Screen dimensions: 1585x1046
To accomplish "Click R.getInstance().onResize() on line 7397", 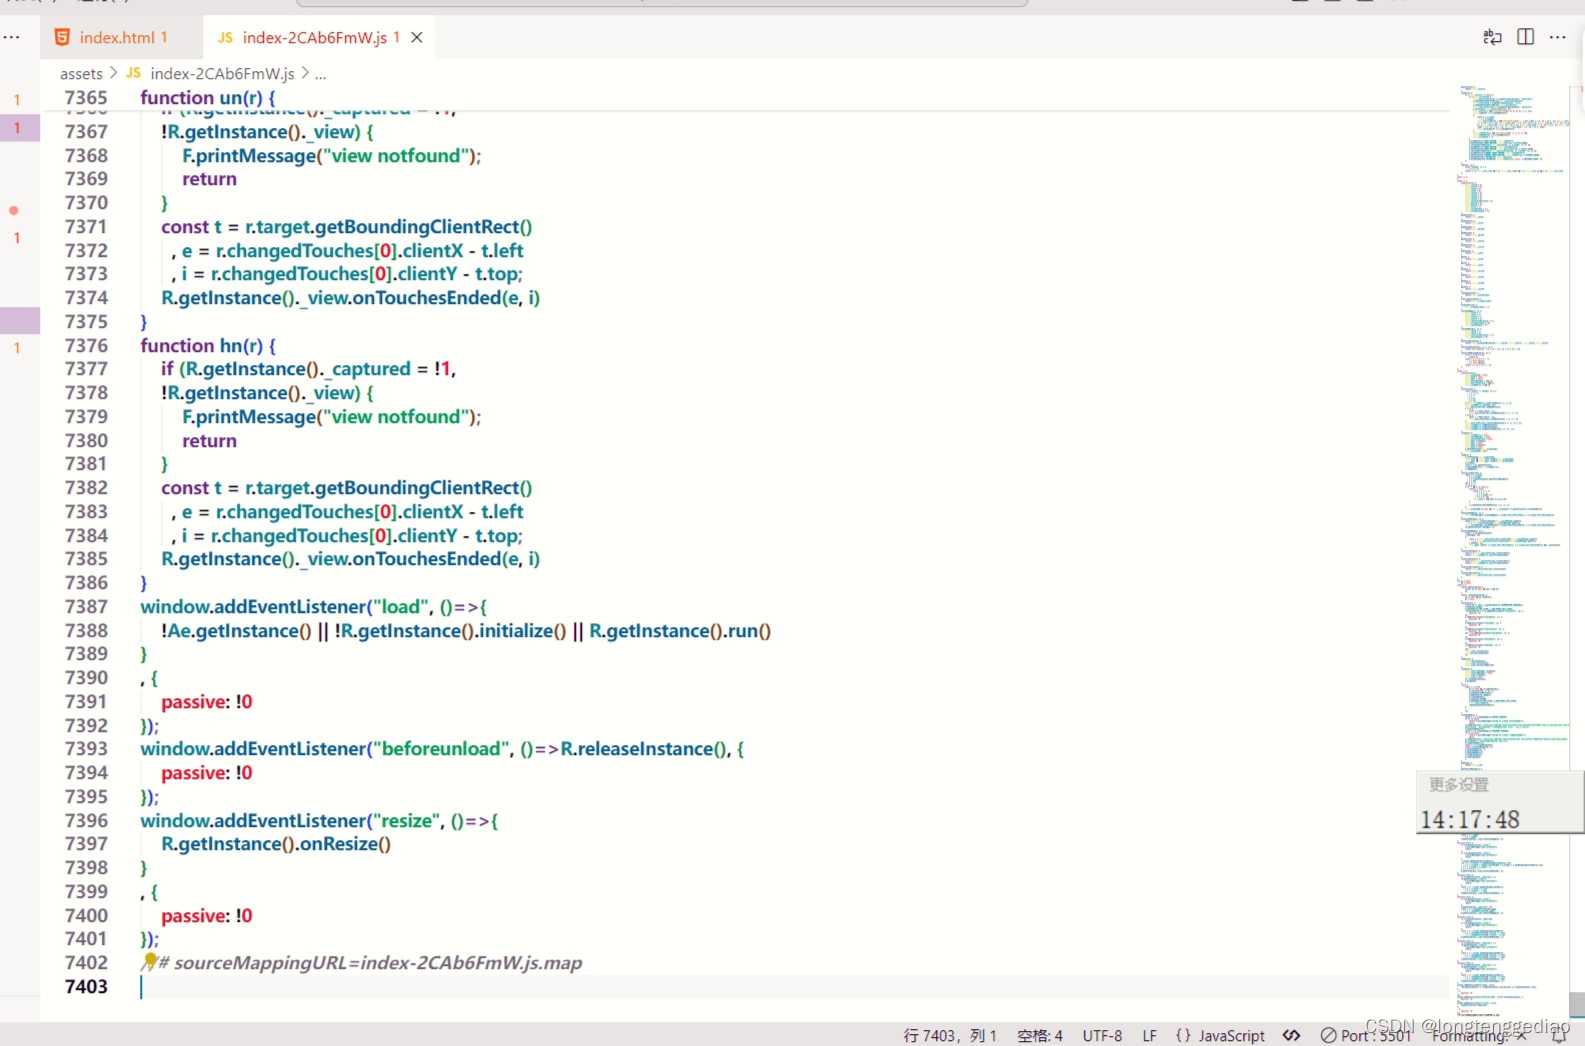I will pos(276,844).
